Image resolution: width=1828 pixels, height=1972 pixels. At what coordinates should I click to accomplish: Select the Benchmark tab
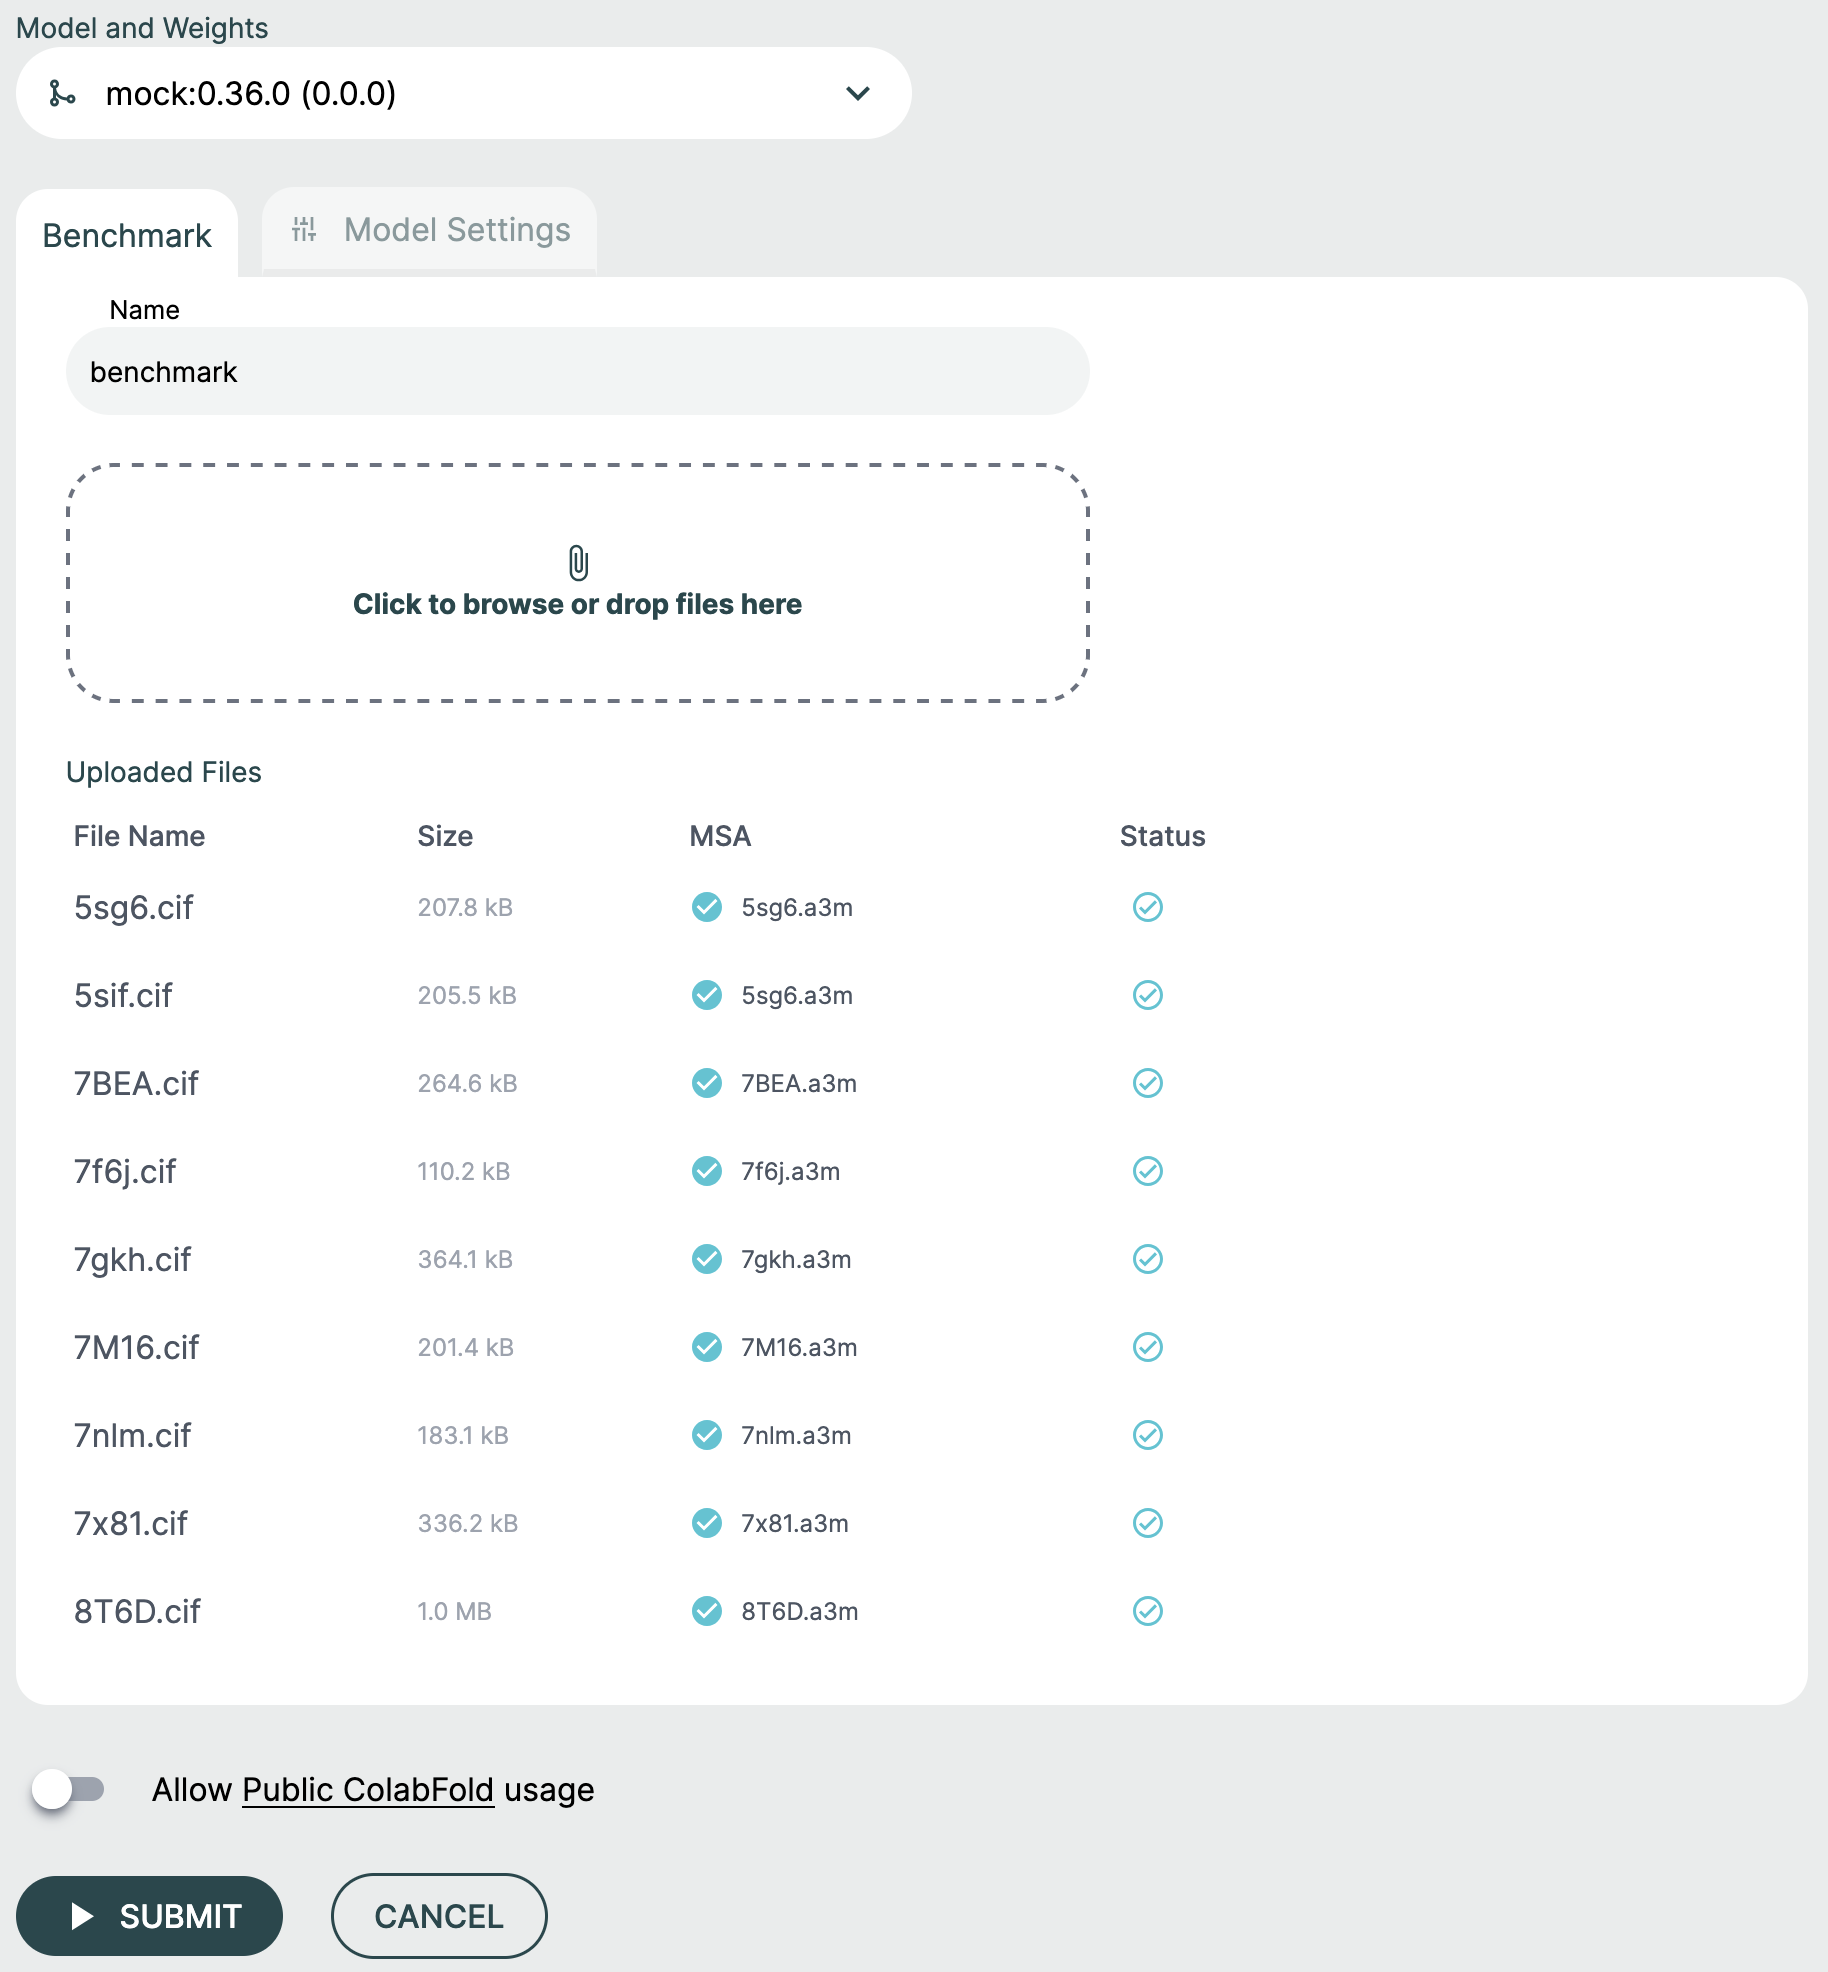click(x=127, y=235)
